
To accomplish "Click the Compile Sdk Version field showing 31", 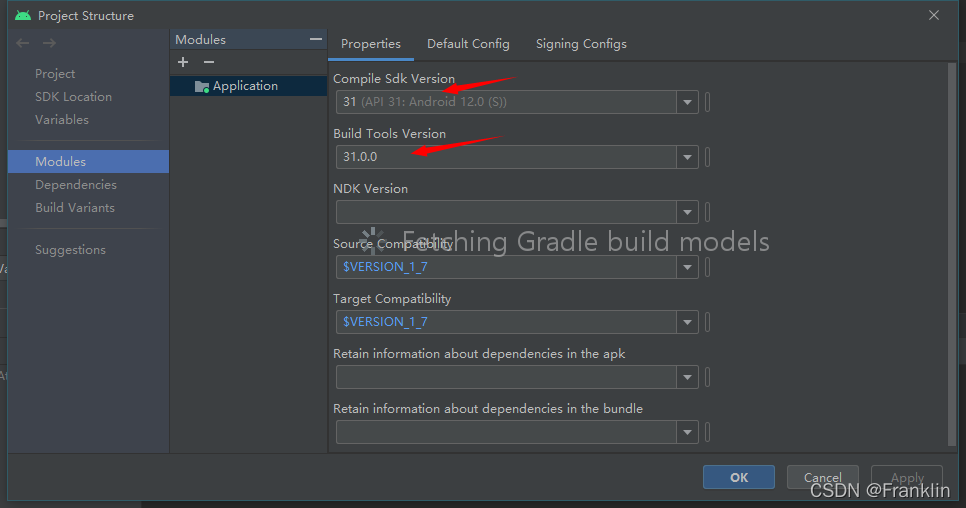I will pos(506,102).
